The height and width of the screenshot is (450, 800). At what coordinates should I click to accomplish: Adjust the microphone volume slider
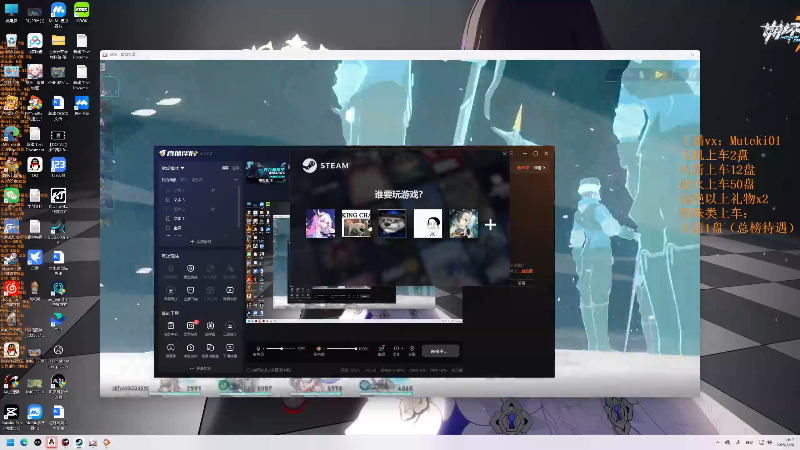coord(282,348)
